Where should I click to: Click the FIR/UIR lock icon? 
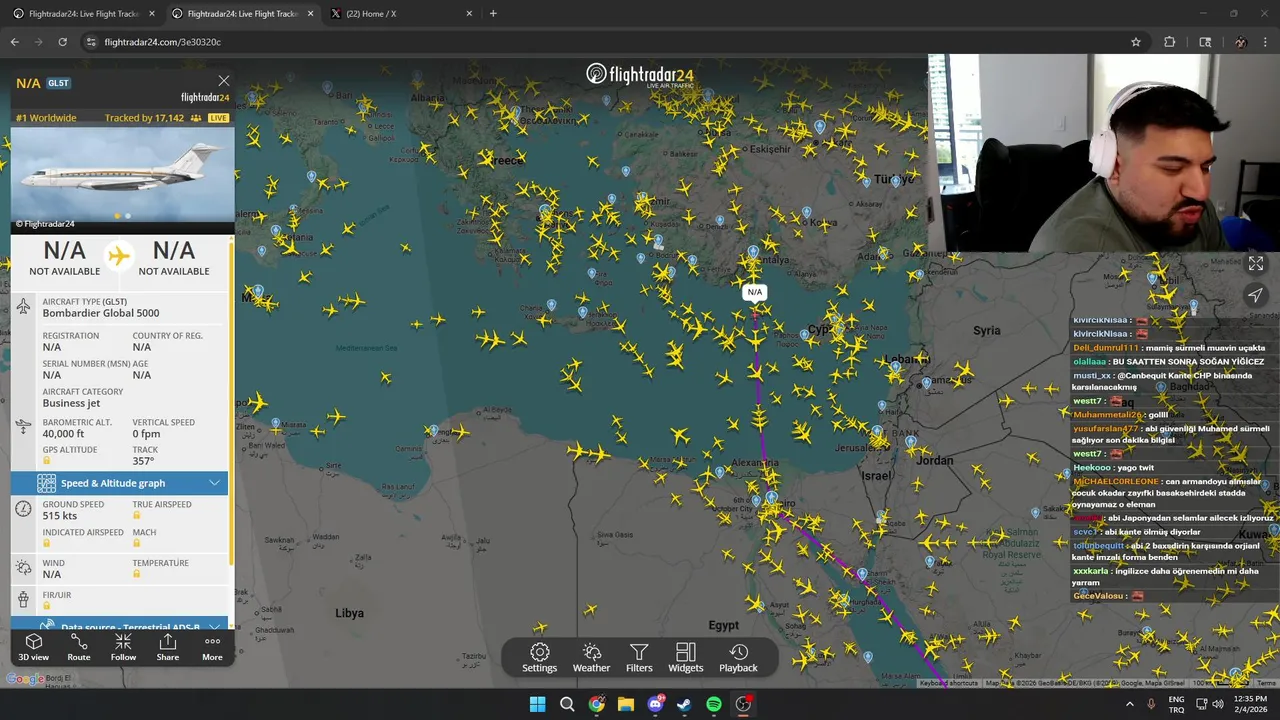(47, 606)
